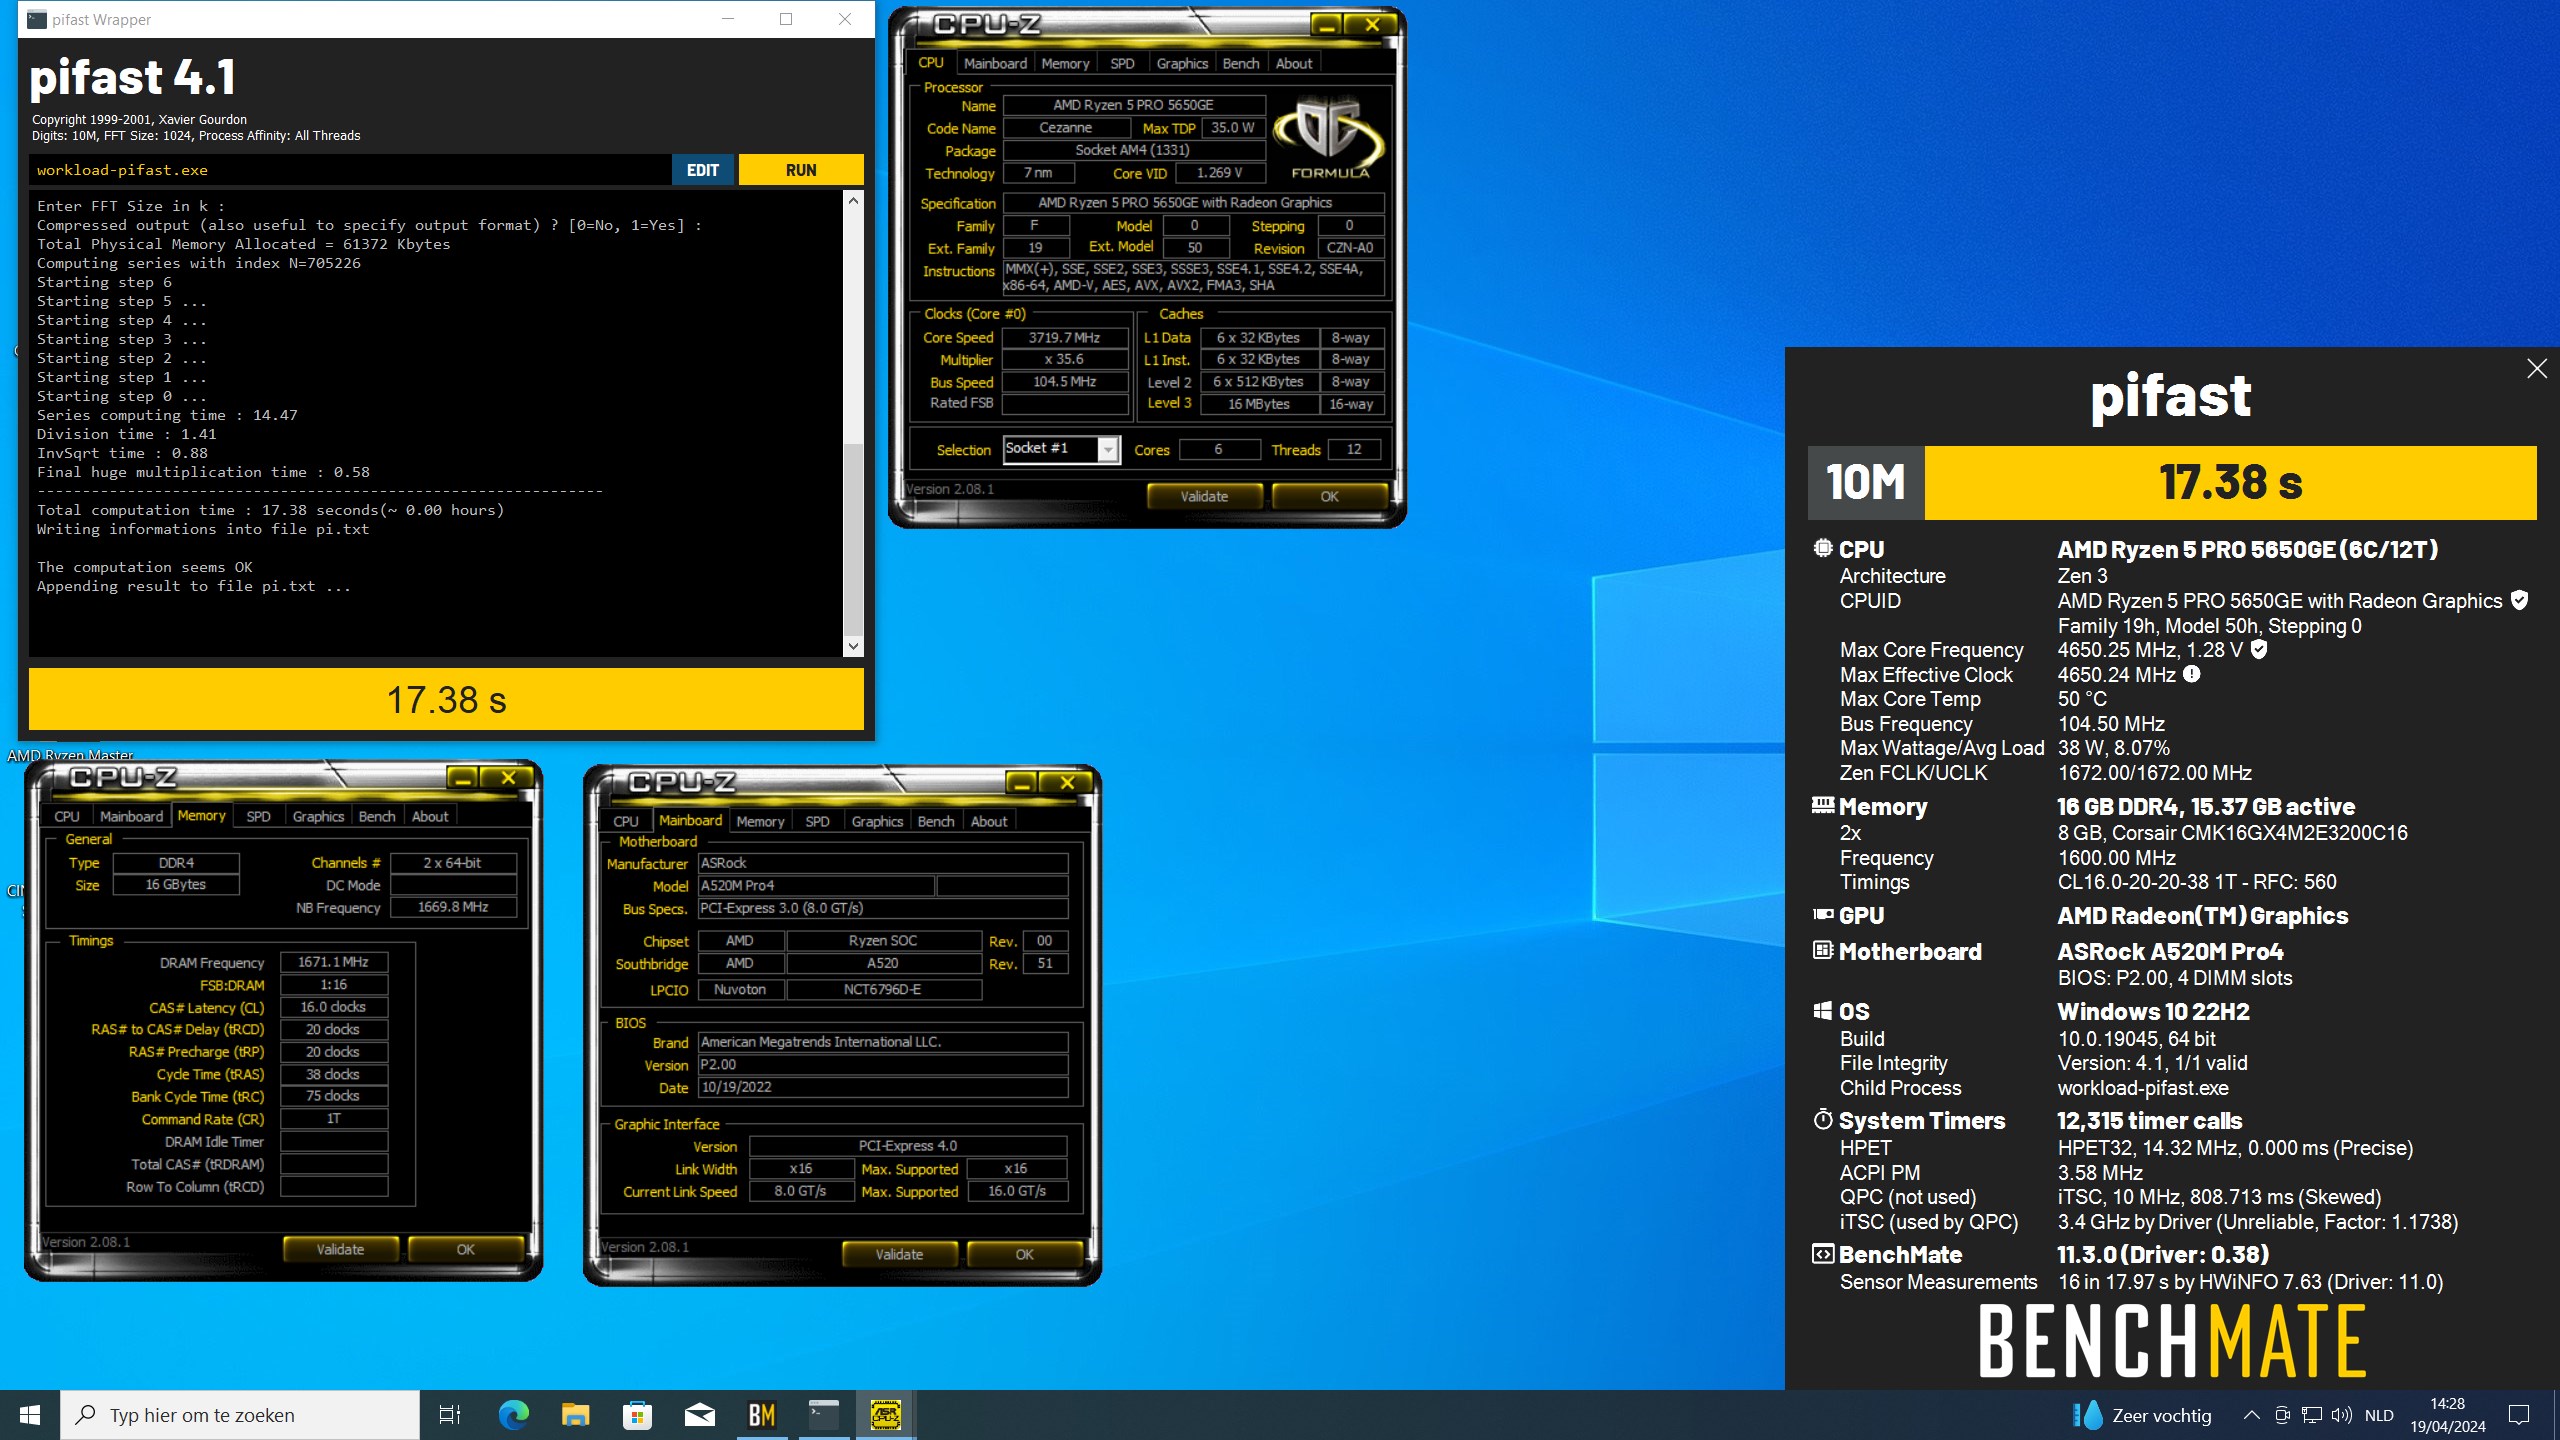Click the pifast console scrollbar down arrow
Viewport: 2560px width, 1440px height.
[x=853, y=647]
